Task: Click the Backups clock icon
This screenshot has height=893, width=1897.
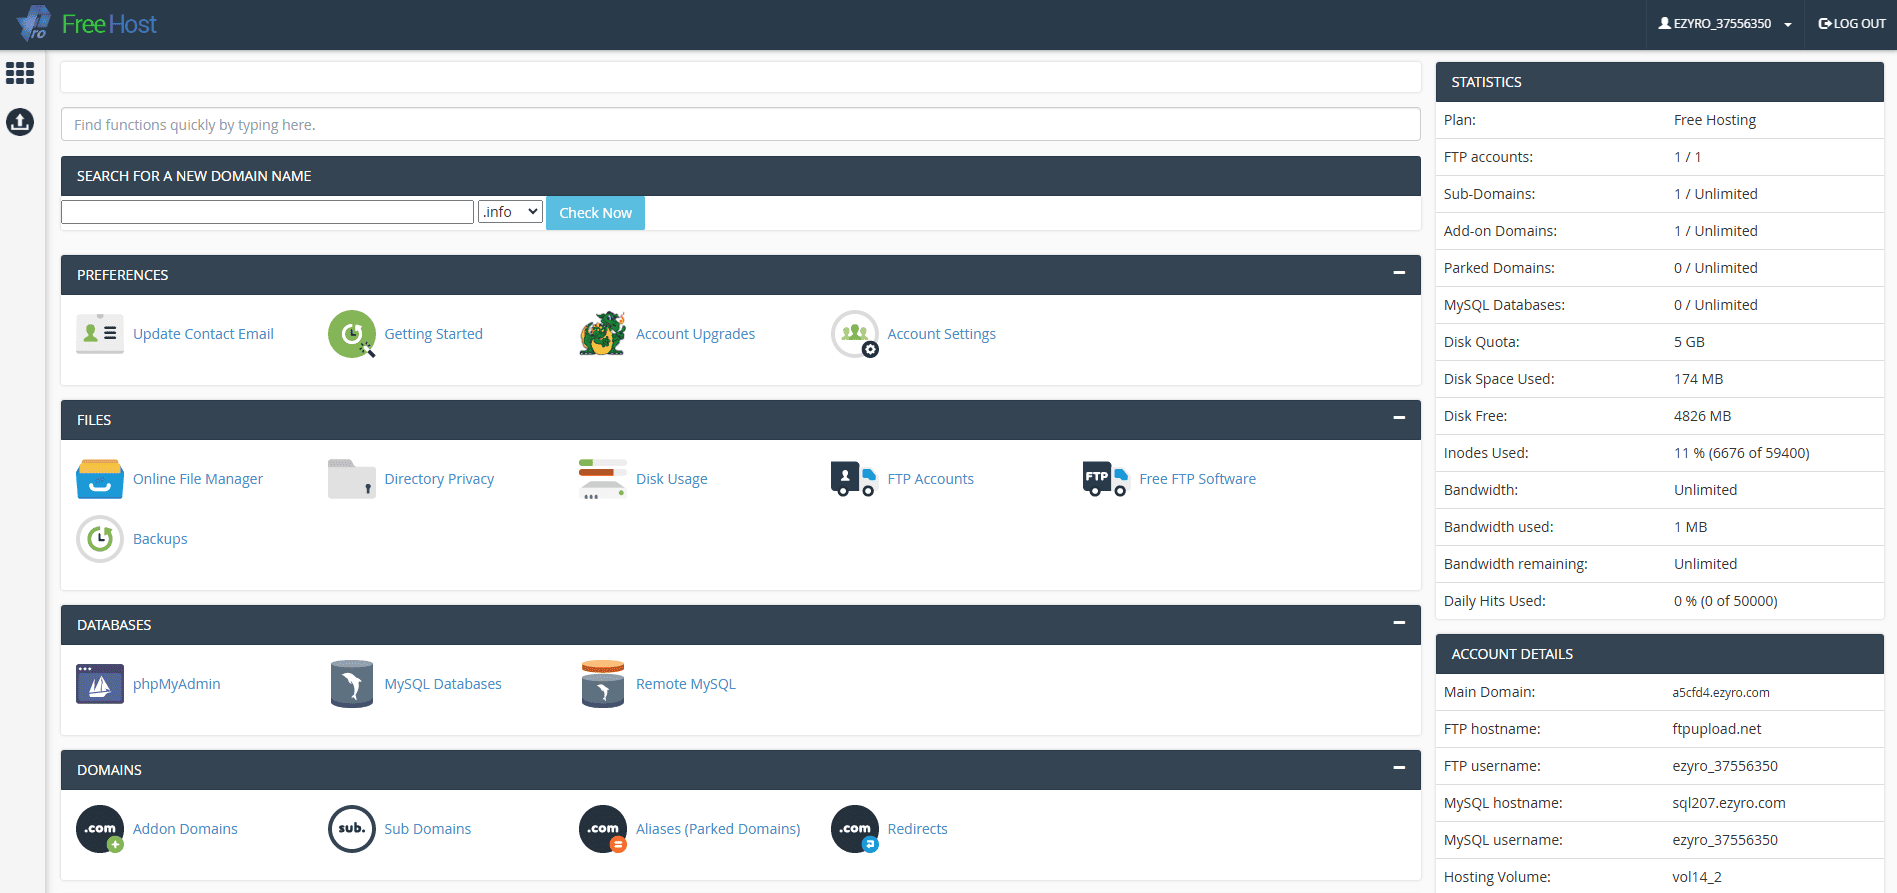Action: (100, 539)
